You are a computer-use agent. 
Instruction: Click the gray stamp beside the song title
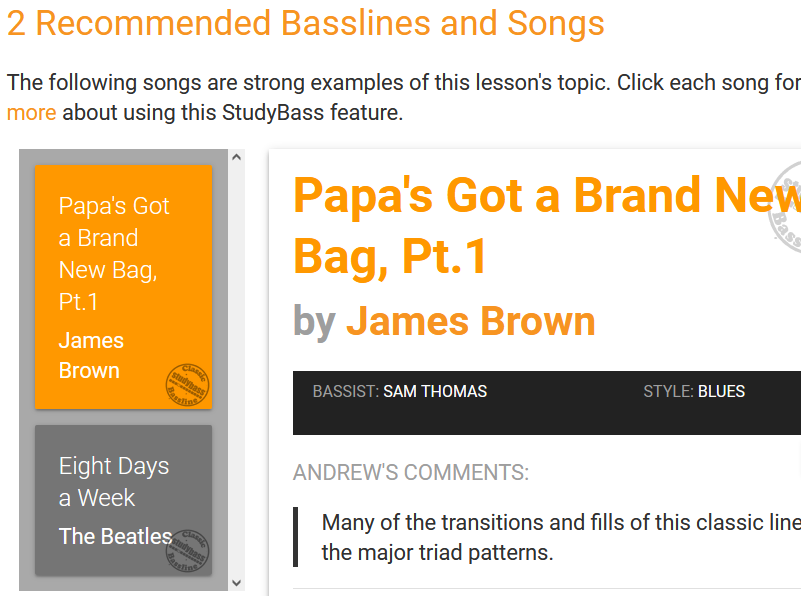pos(785,206)
